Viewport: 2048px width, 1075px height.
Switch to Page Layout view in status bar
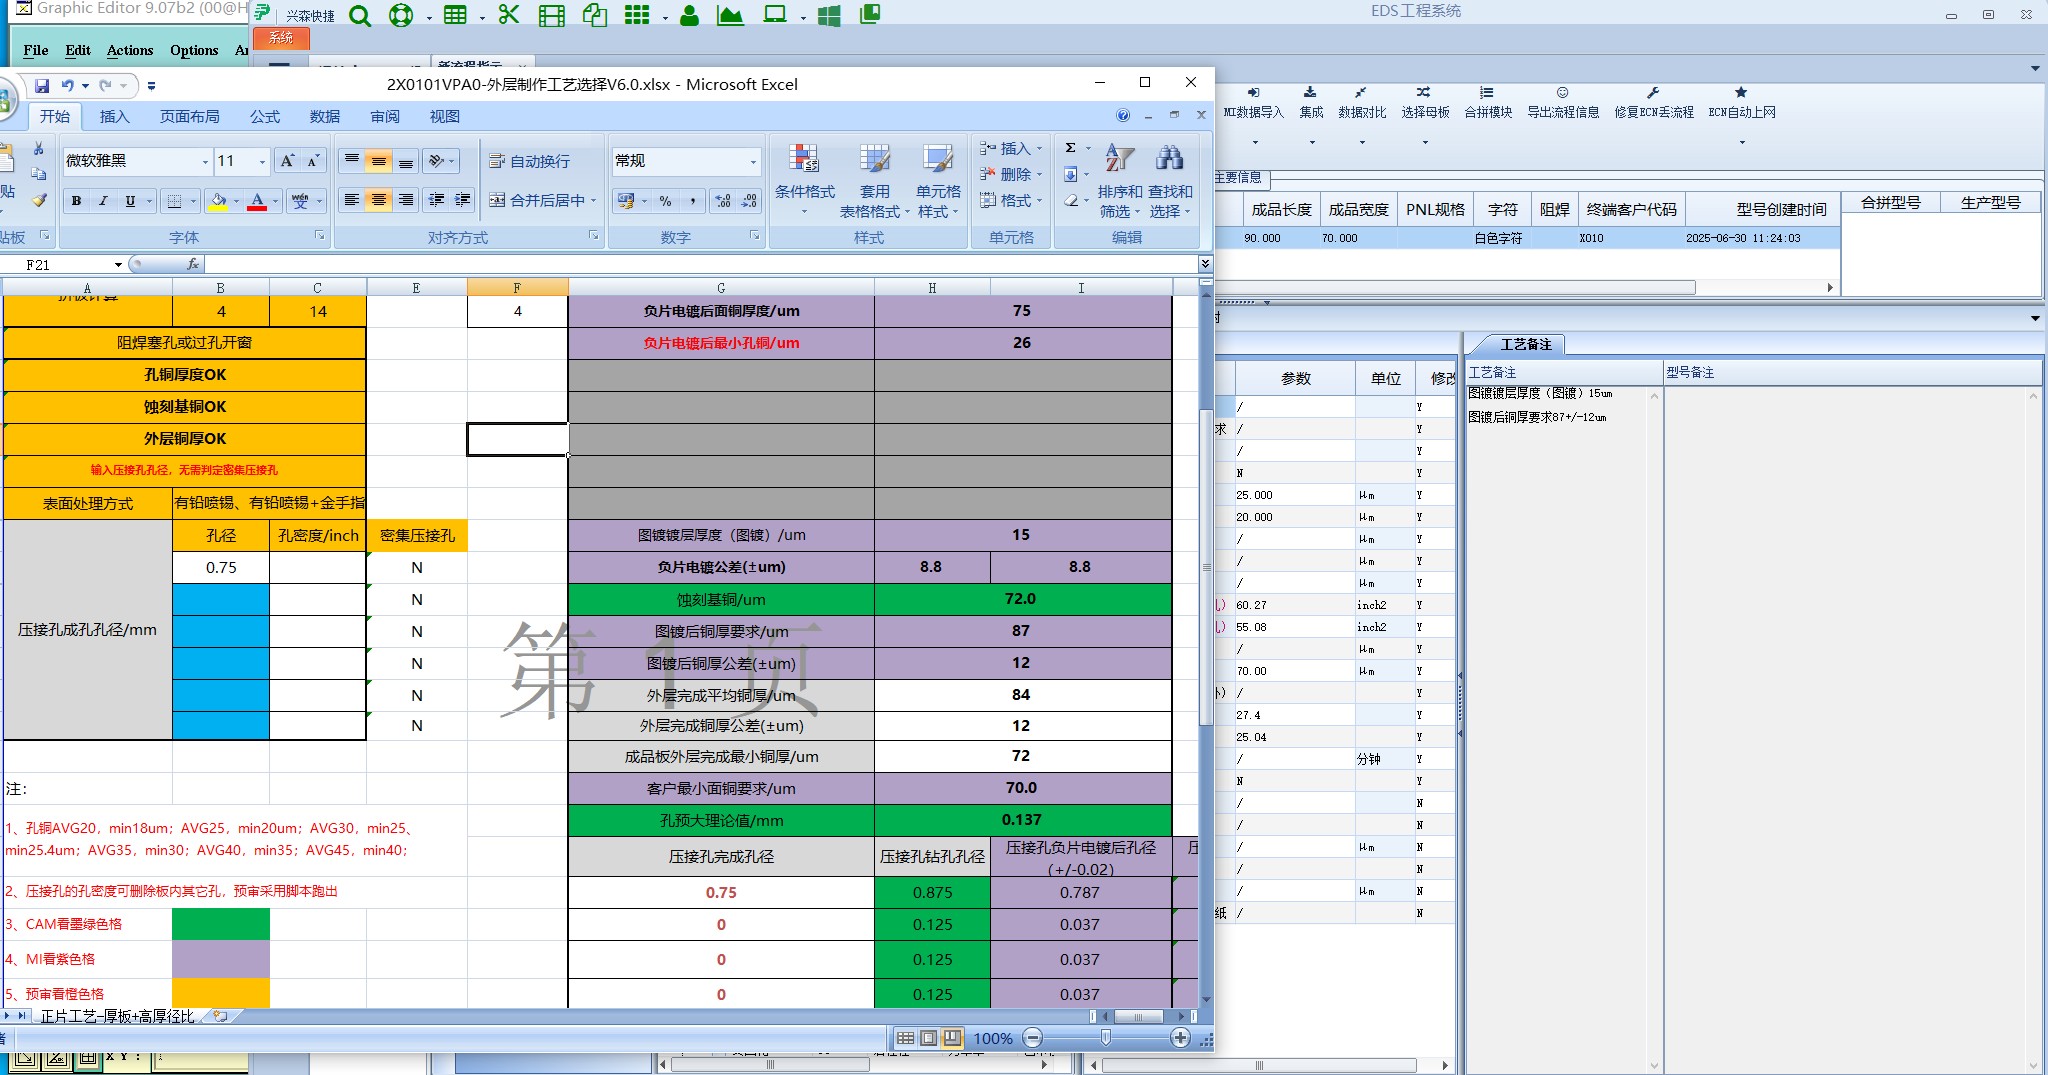point(928,1038)
